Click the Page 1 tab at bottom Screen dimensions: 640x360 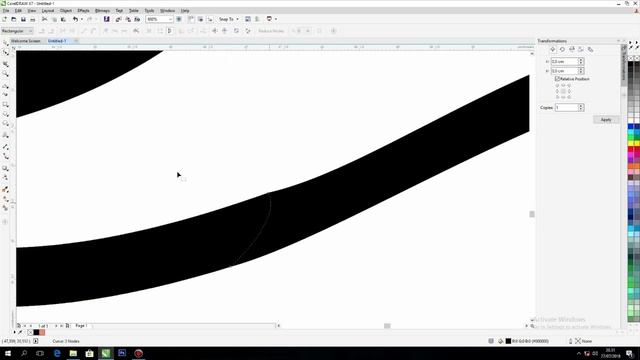pos(81,326)
